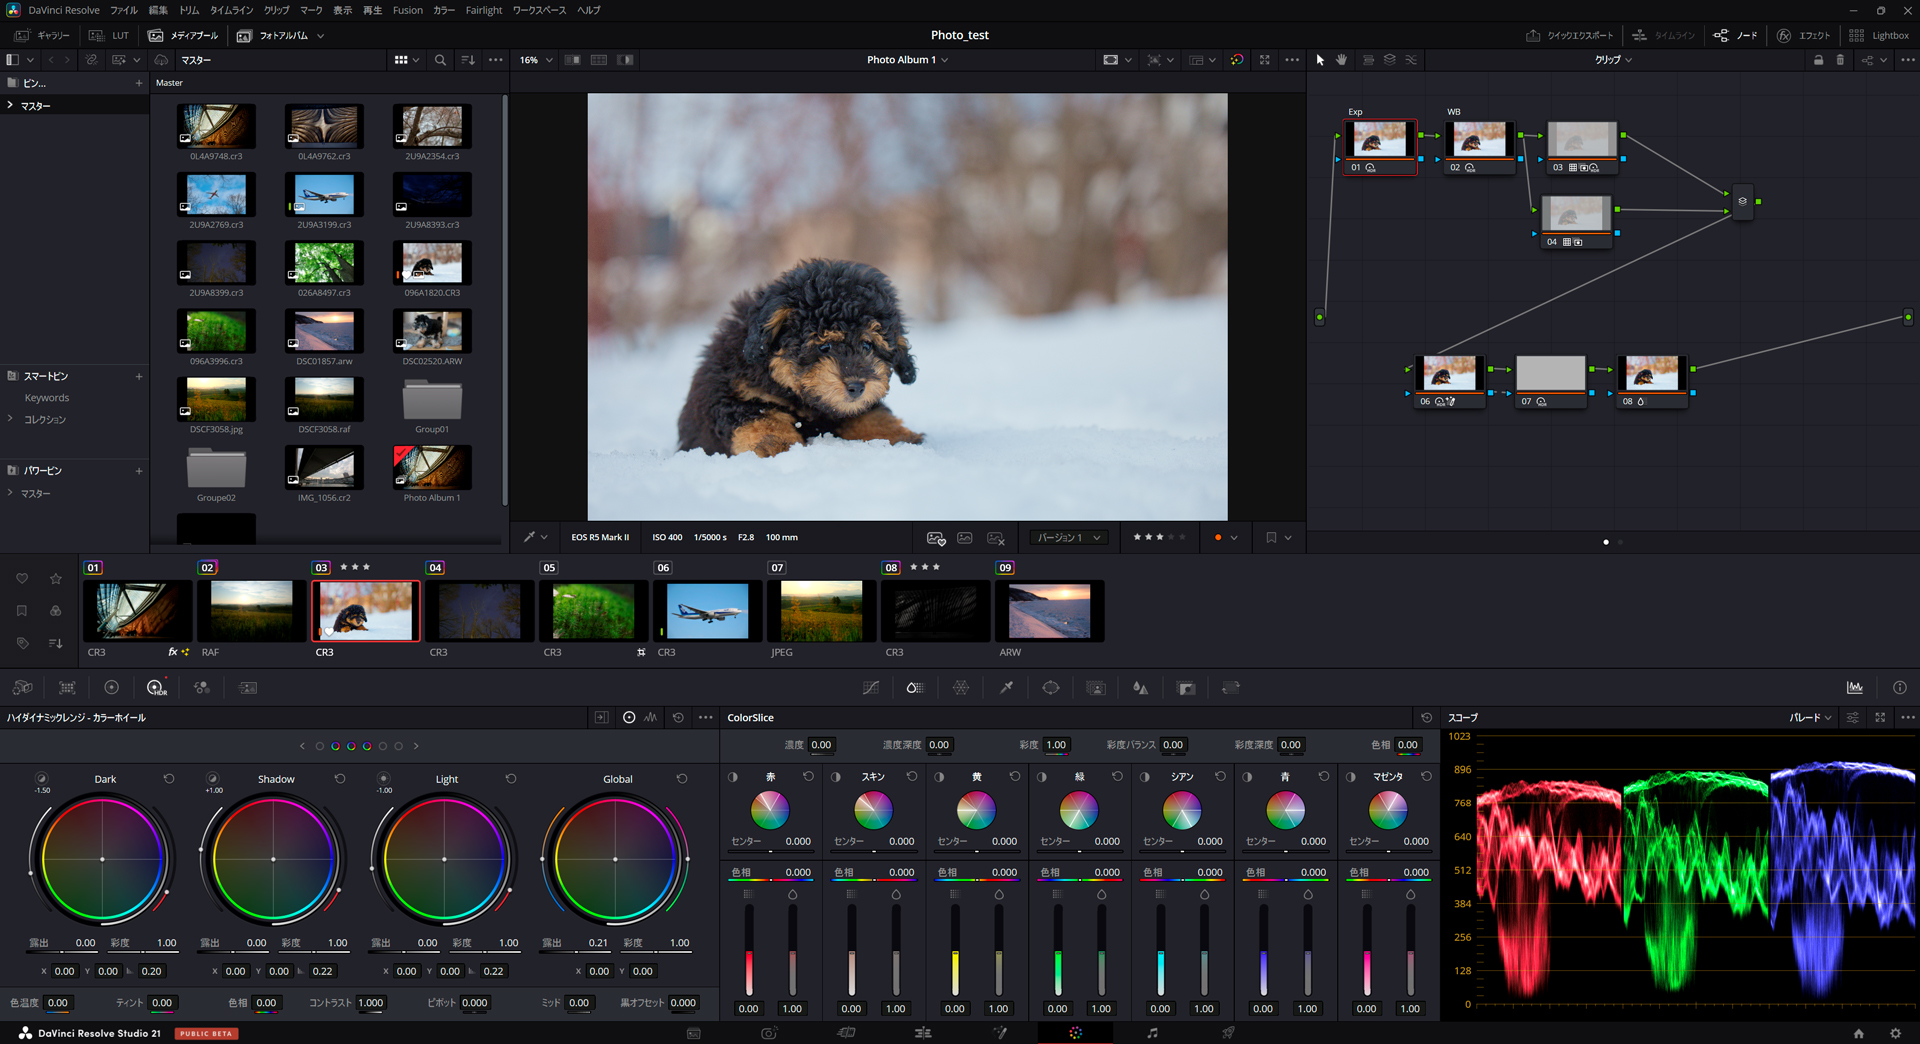The image size is (1920, 1044).
Task: Toggle the Lightbox view
Action: pyautogui.click(x=1879, y=35)
